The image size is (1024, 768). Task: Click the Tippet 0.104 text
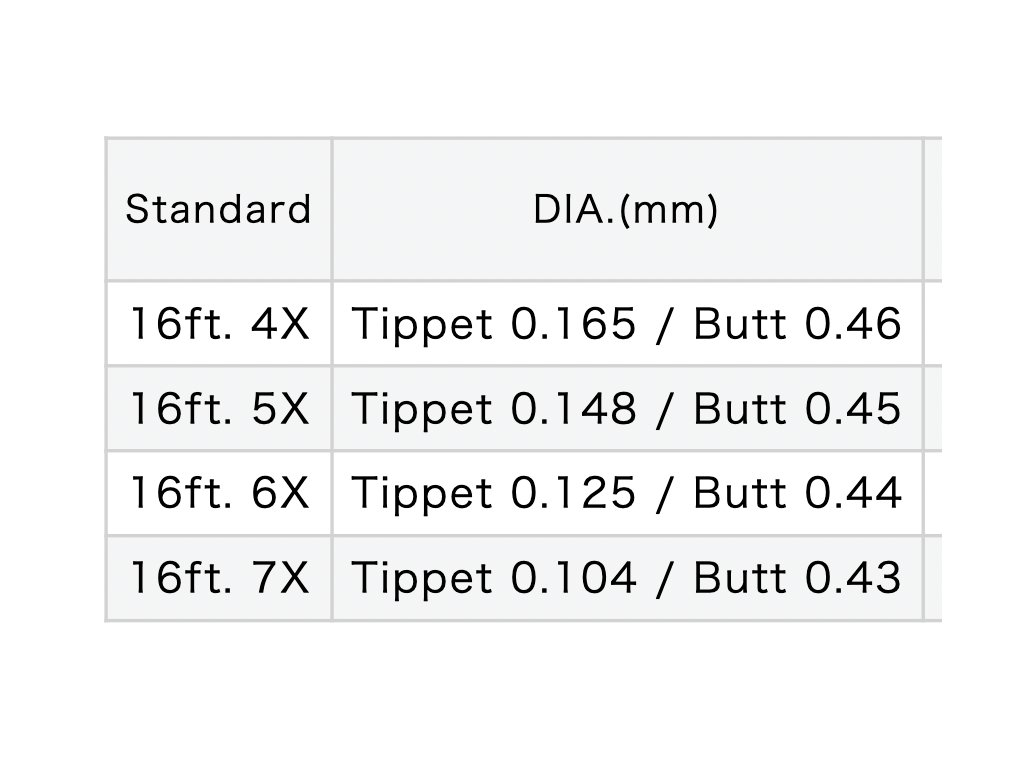[494, 578]
